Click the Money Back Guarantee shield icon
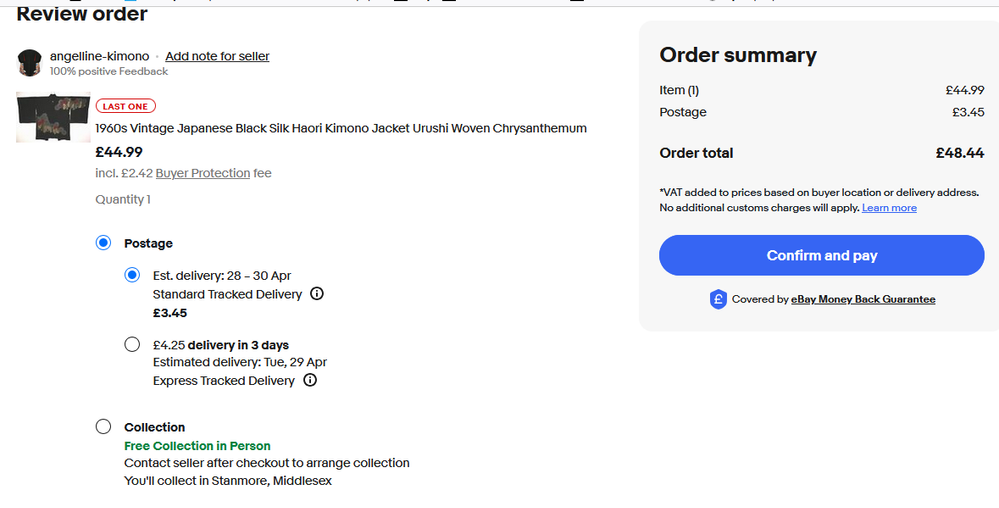The image size is (999, 508). 718,299
